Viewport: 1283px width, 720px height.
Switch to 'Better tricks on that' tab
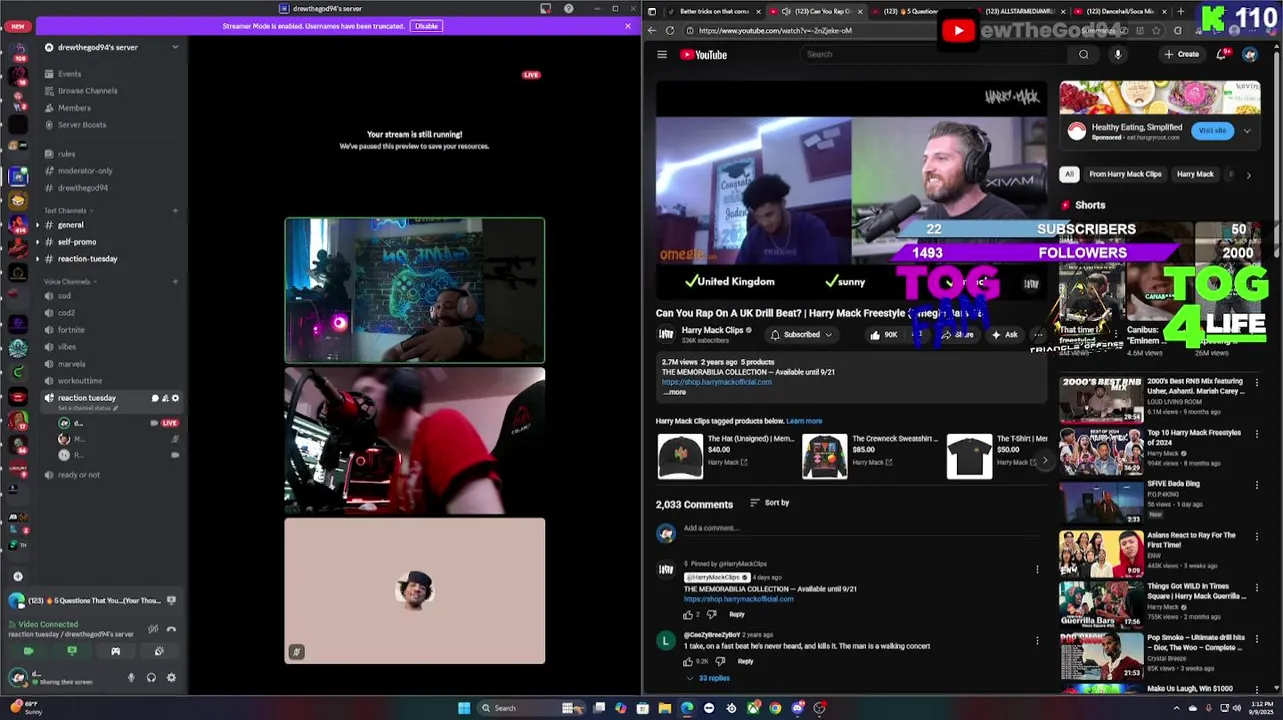pos(713,11)
